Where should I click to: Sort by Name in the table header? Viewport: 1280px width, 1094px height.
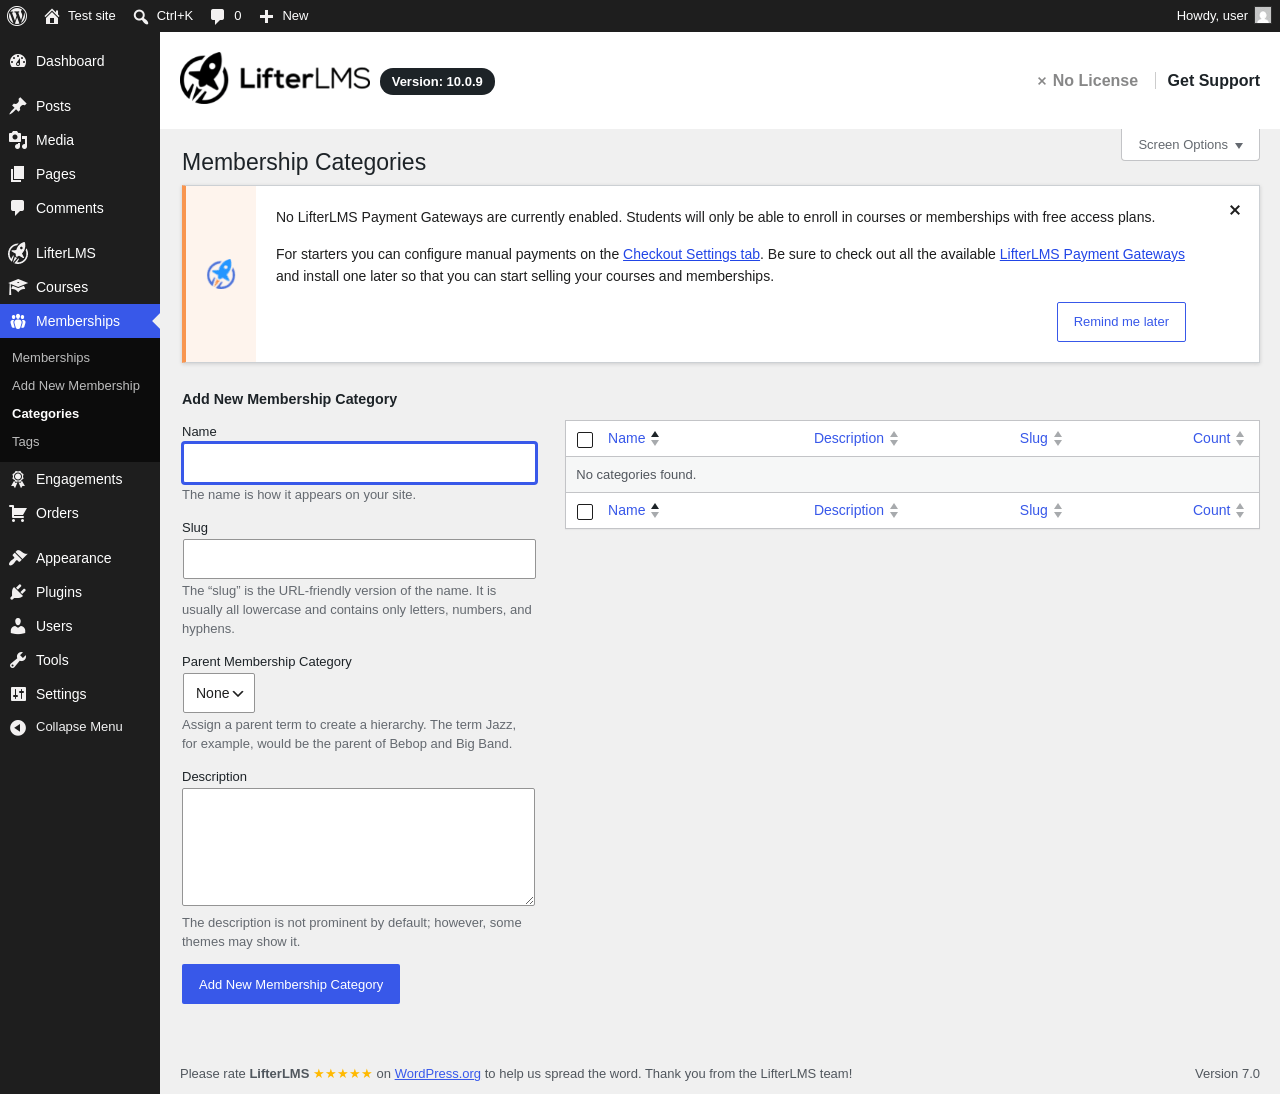click(x=634, y=438)
